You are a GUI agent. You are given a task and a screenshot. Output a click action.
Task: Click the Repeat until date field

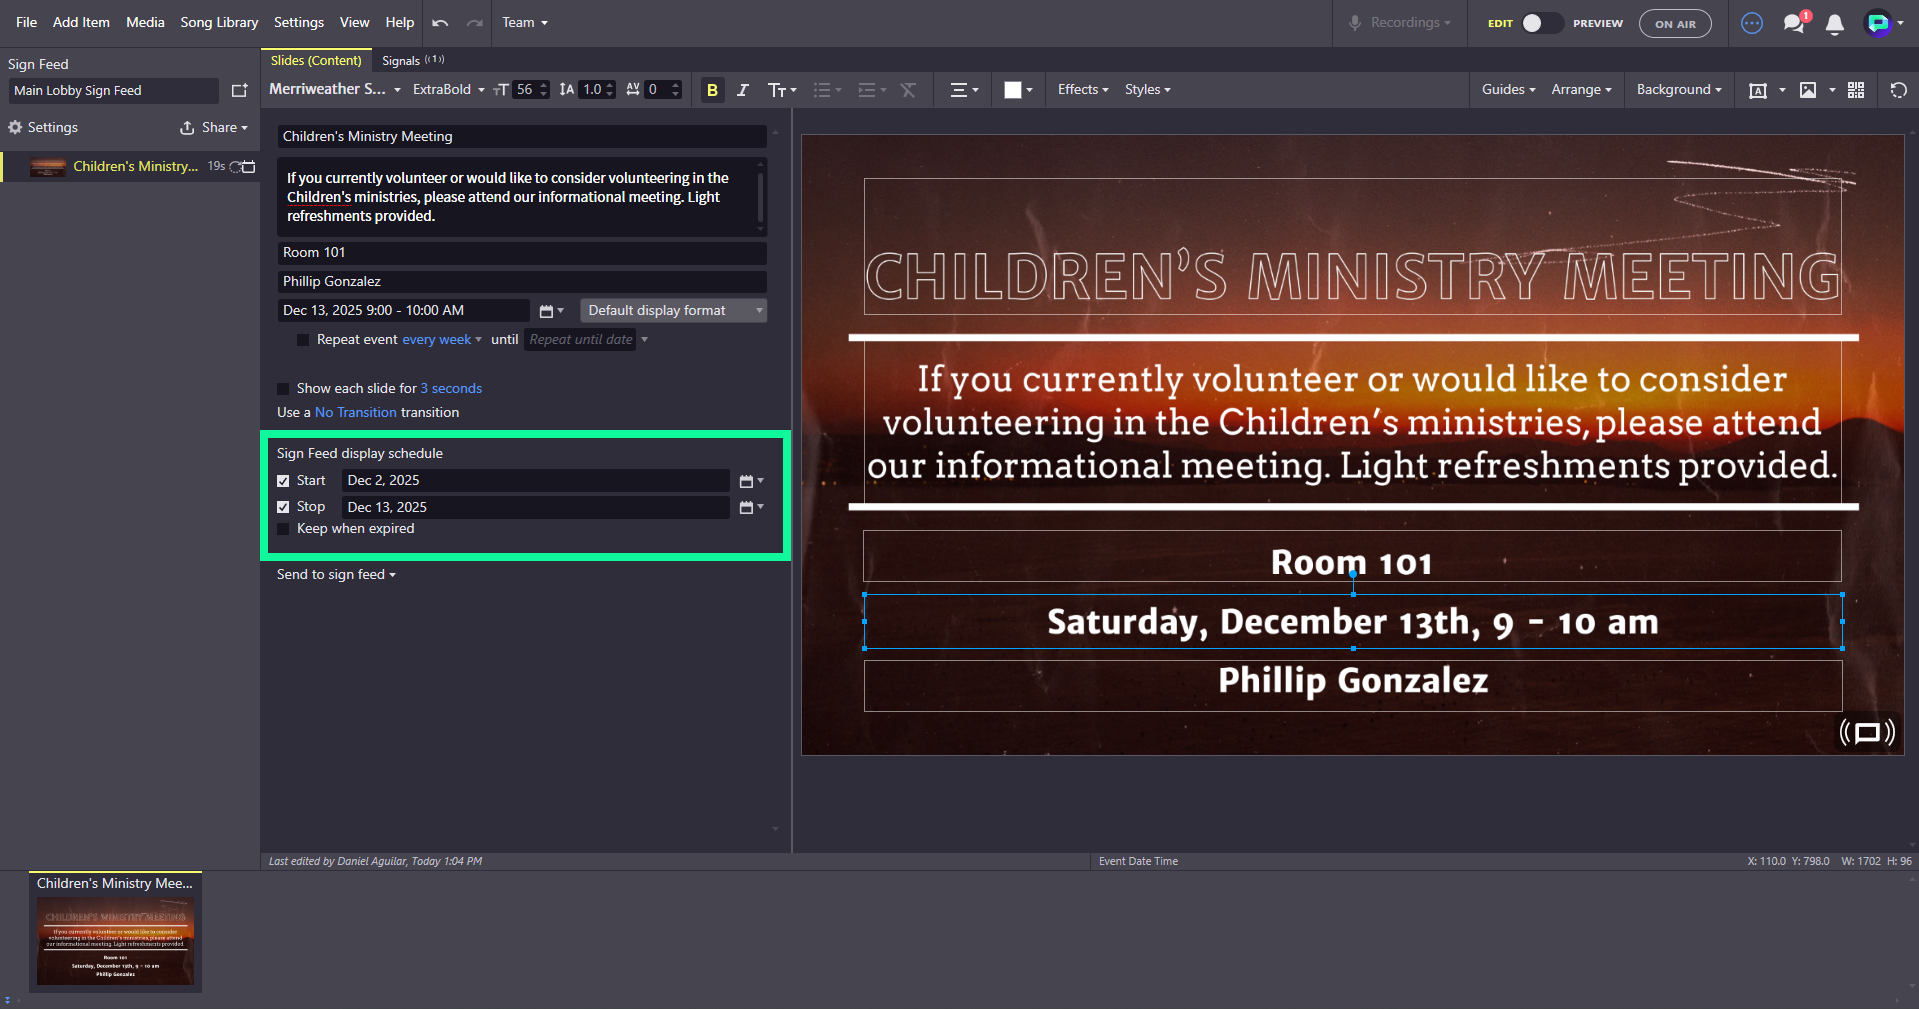580,340
